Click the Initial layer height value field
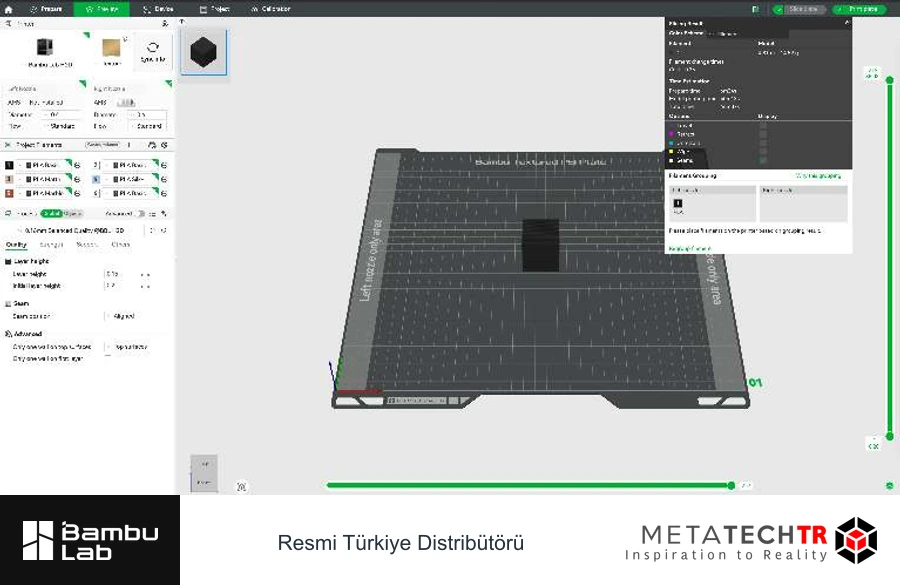Image resolution: width=900 pixels, height=585 pixels. click(x=121, y=286)
